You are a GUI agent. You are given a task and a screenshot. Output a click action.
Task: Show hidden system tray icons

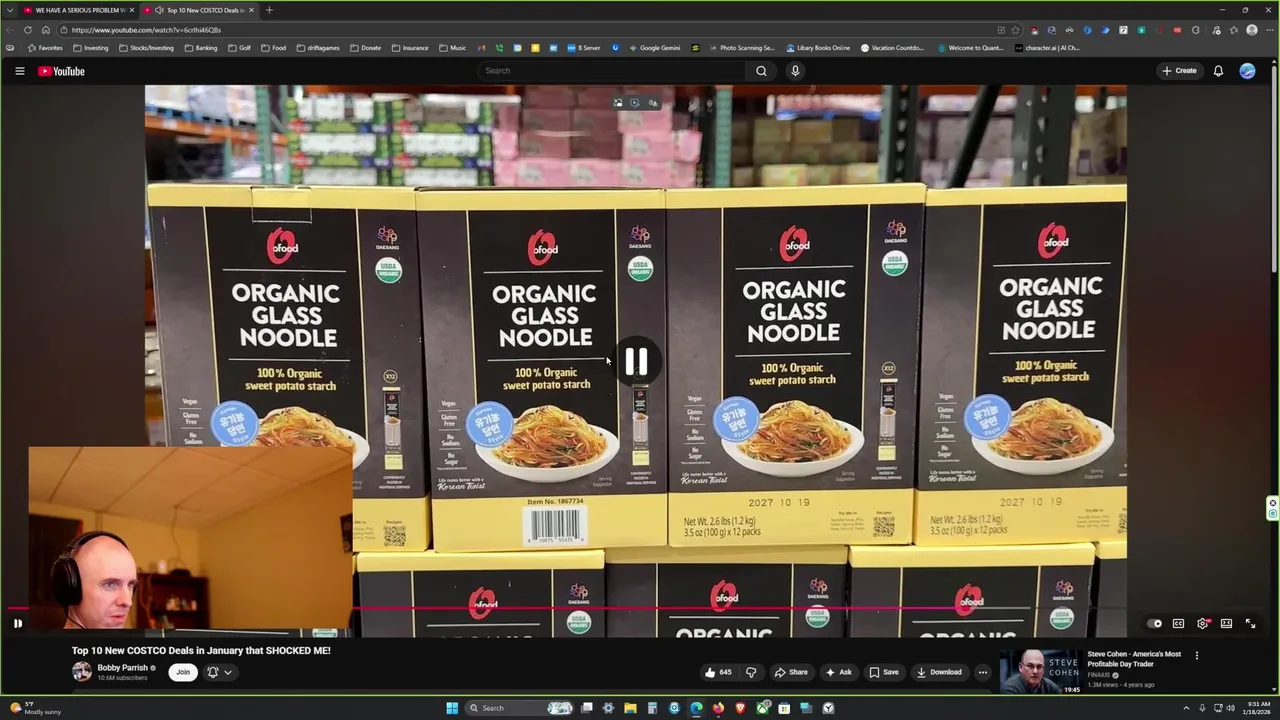[x=1187, y=708]
